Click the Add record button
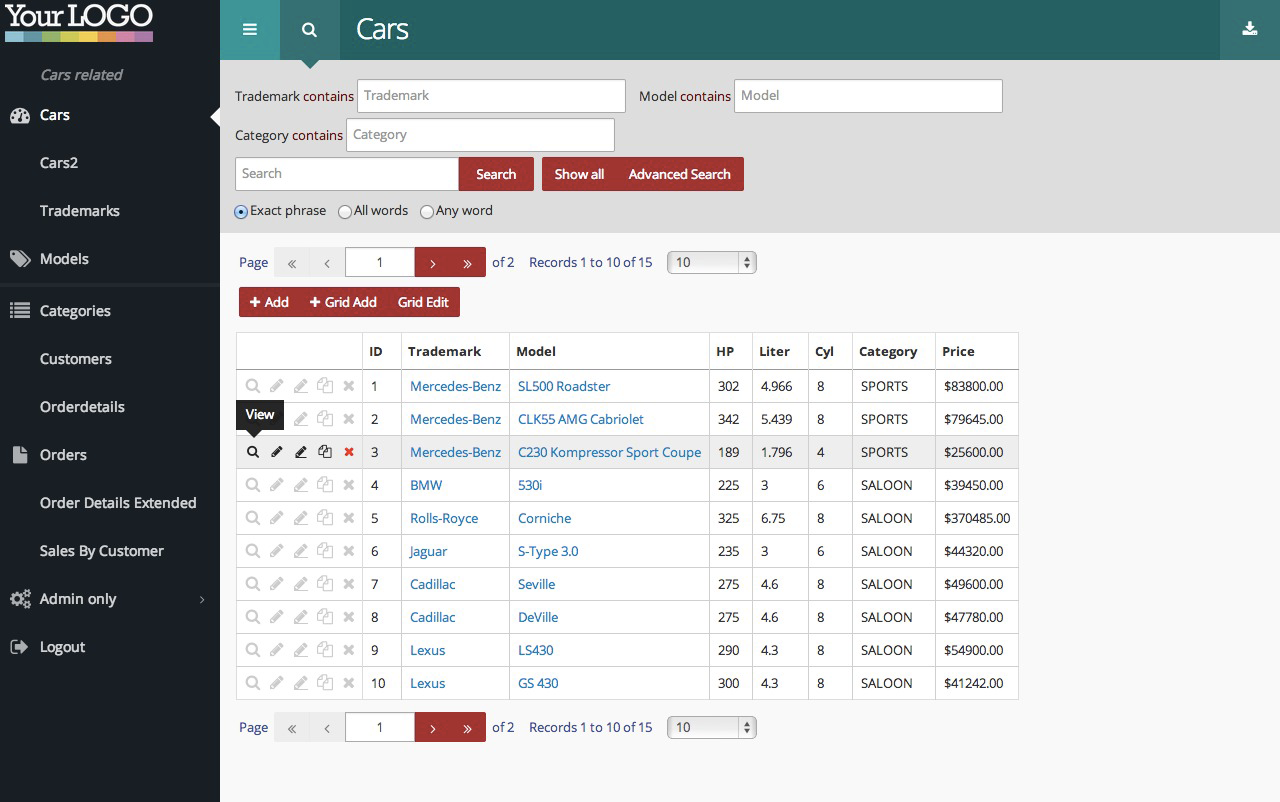 (269, 302)
